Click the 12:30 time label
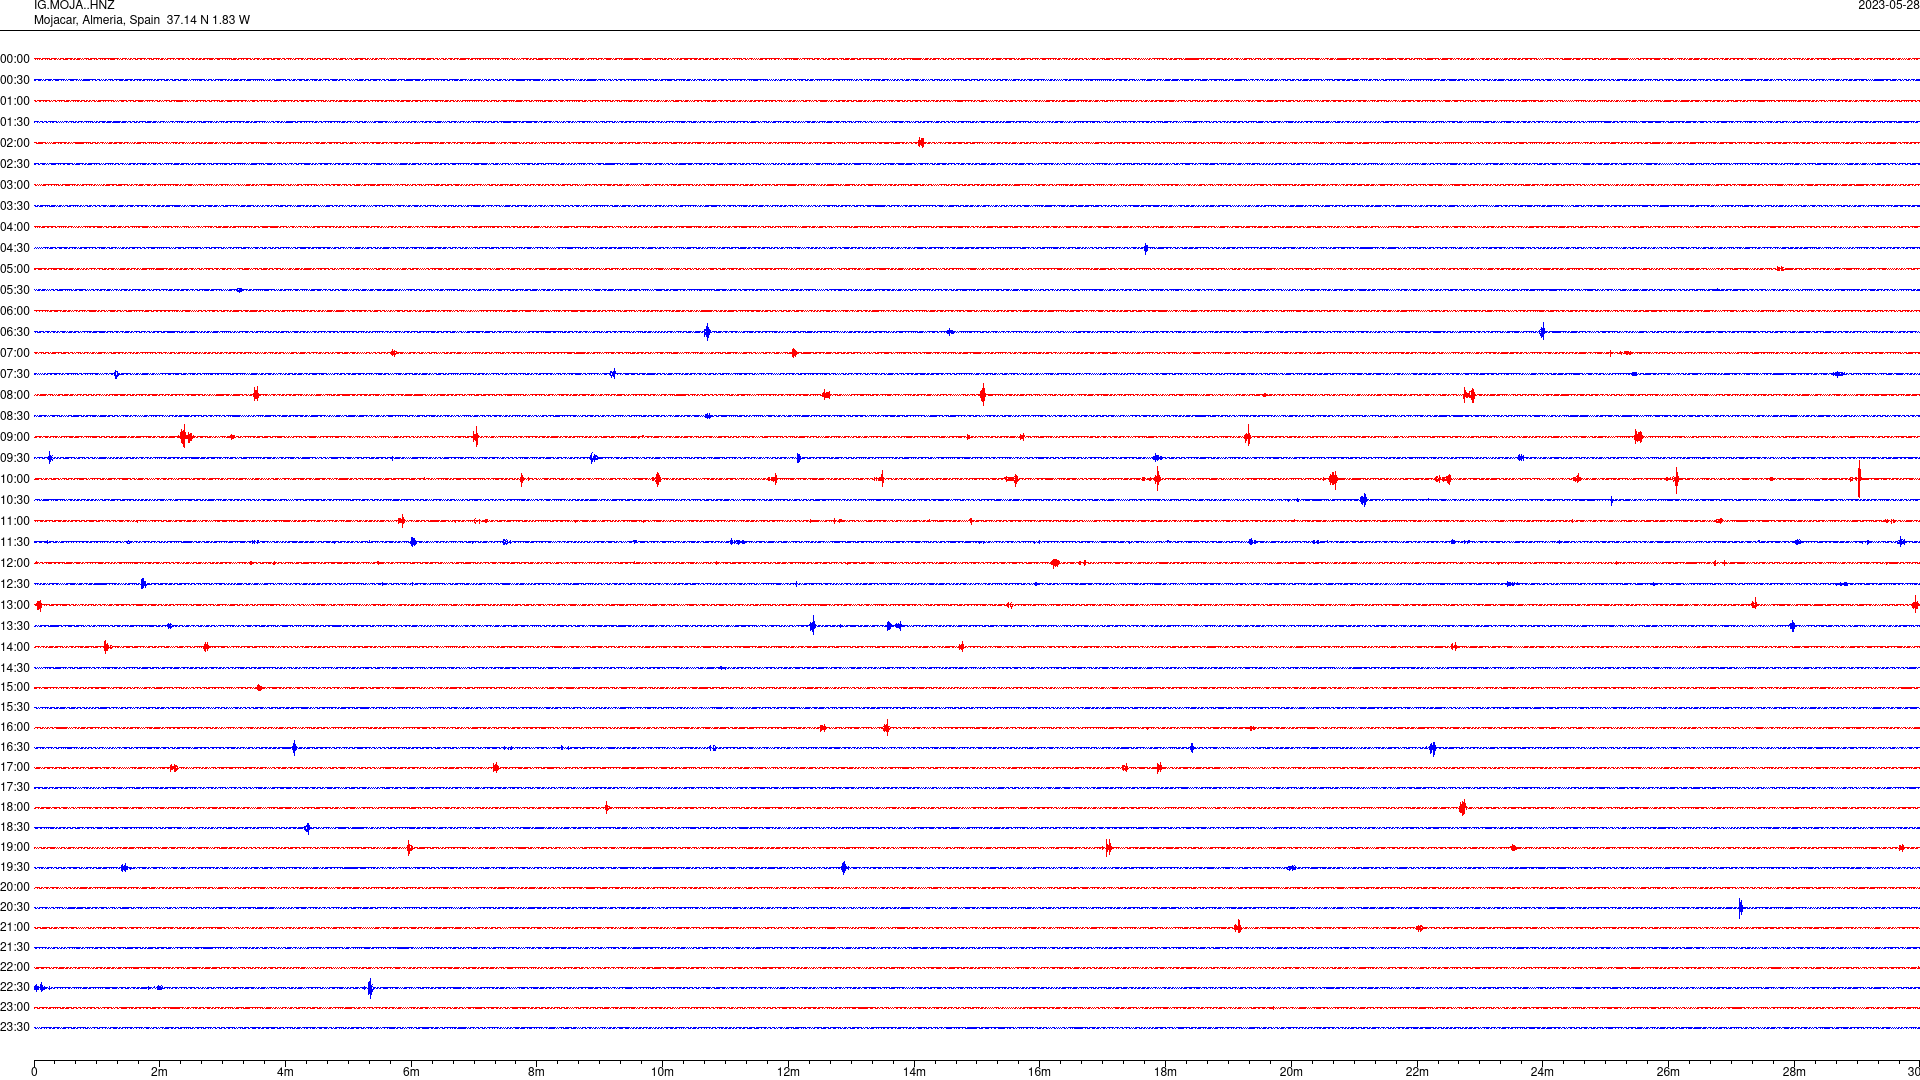 tap(15, 584)
